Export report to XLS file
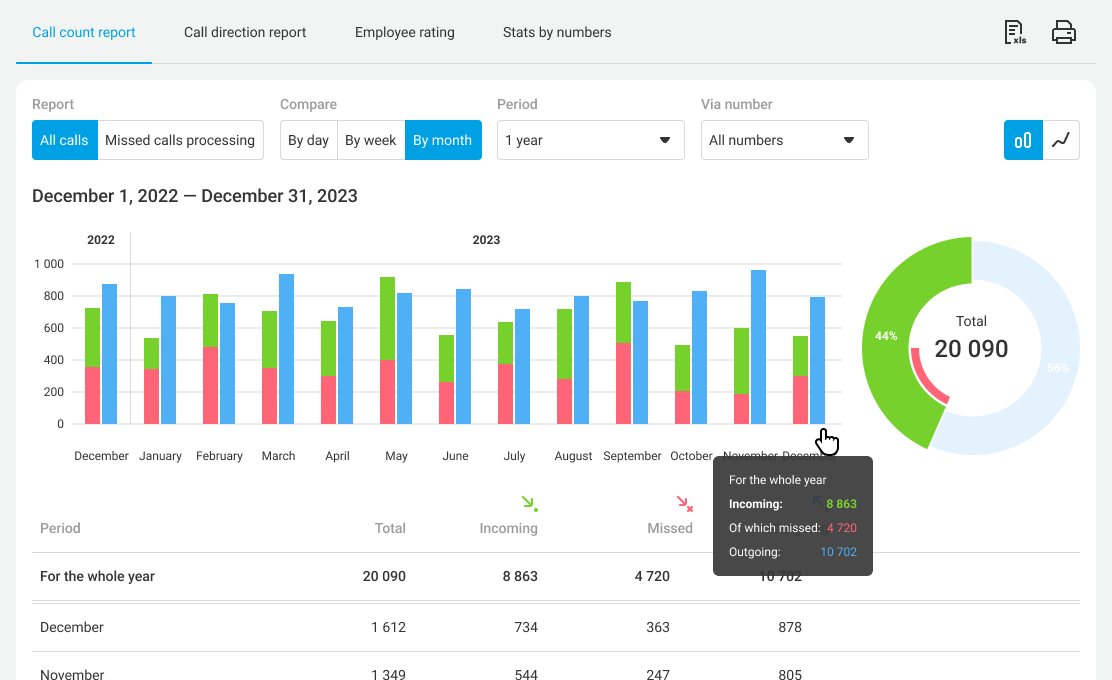Image resolution: width=1112 pixels, height=680 pixels. tap(1015, 33)
